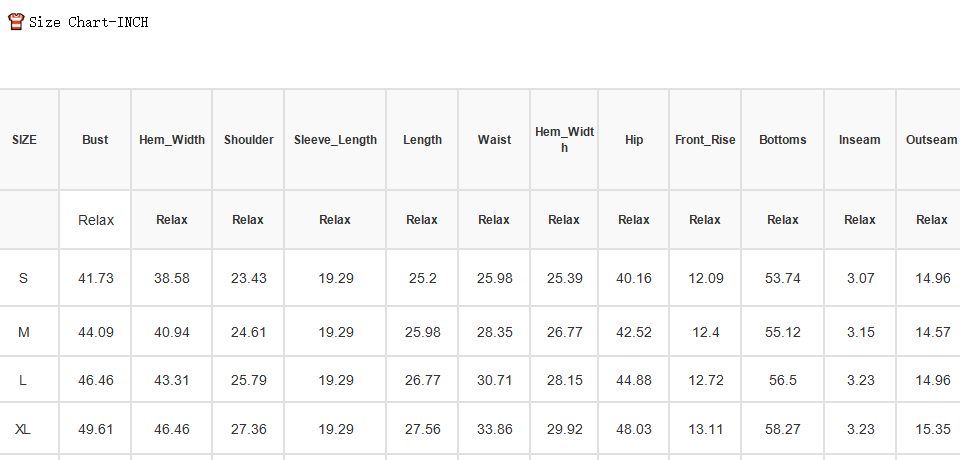The image size is (960, 460).
Task: Select Waist value 30.71 for size L
Action: click(x=494, y=380)
